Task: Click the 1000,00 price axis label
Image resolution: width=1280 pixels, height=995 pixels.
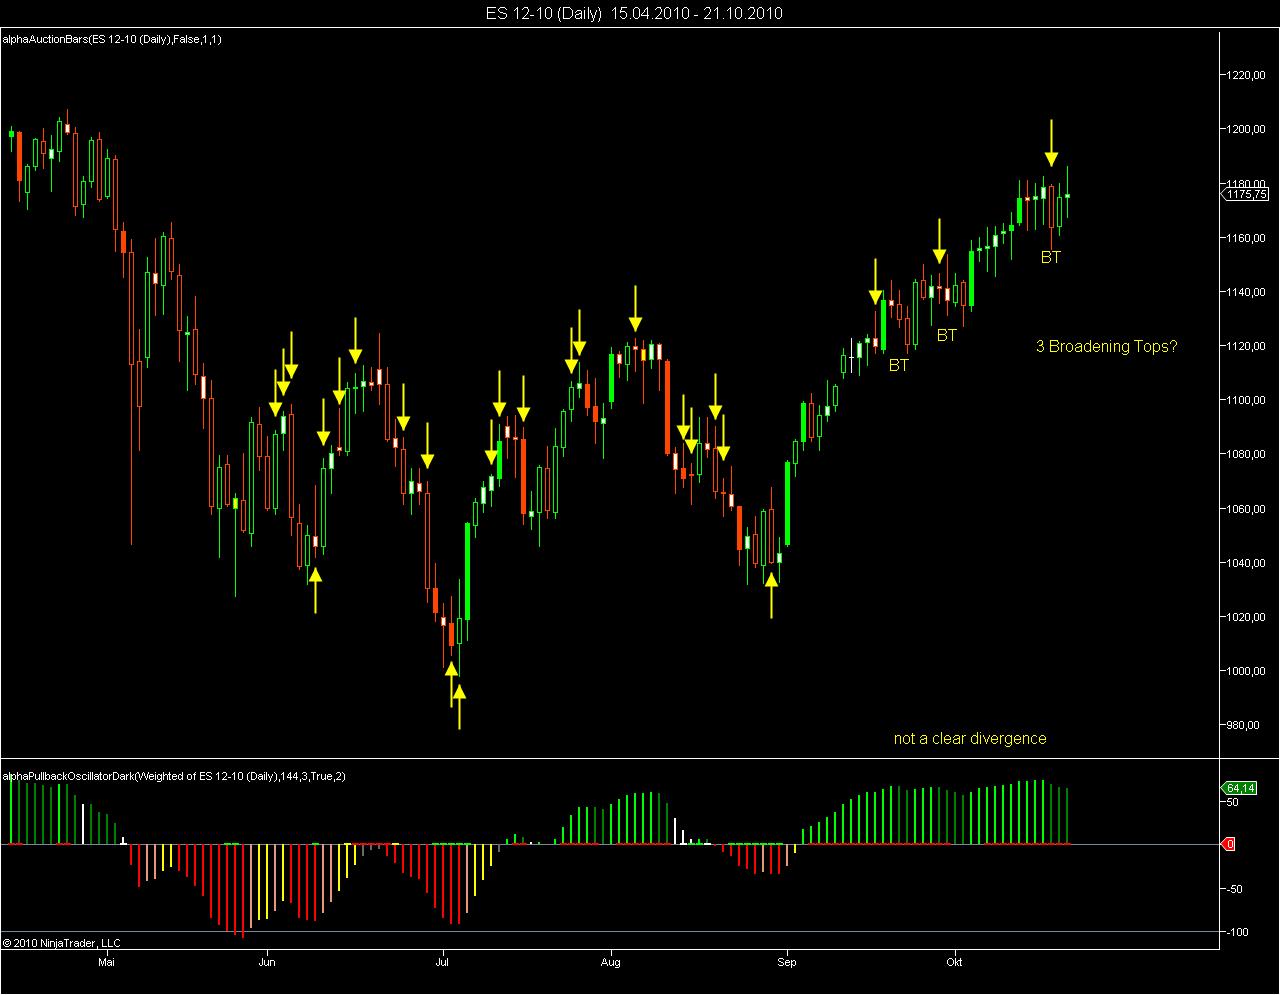Action: 1247,671
